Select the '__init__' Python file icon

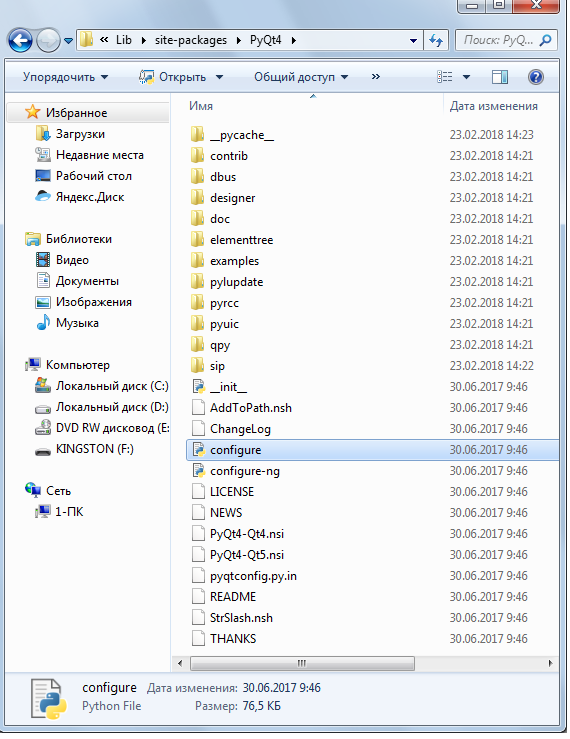(198, 386)
